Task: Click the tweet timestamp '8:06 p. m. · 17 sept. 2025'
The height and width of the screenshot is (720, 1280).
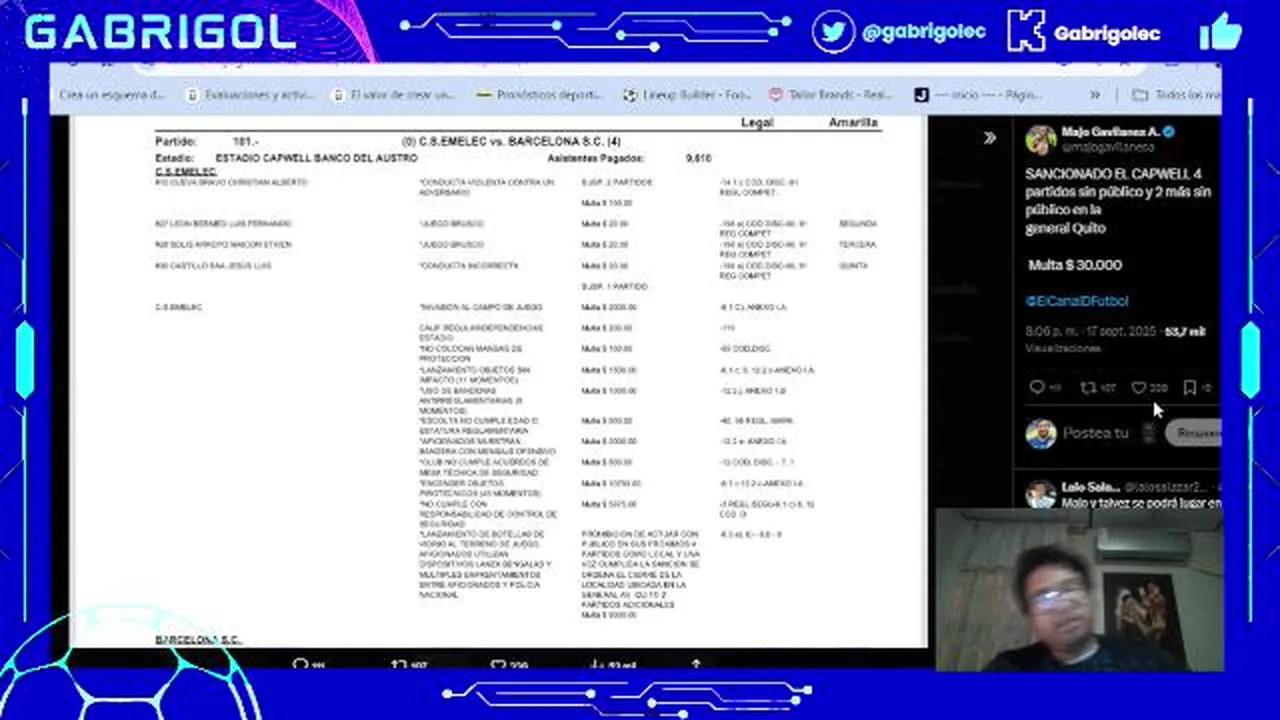Action: [1093, 331]
